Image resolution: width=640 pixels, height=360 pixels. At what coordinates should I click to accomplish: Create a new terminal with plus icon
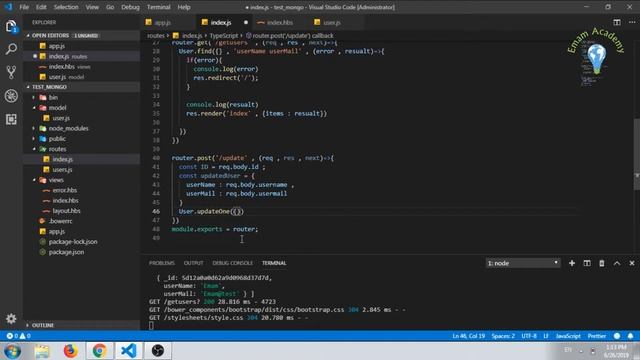point(572,263)
